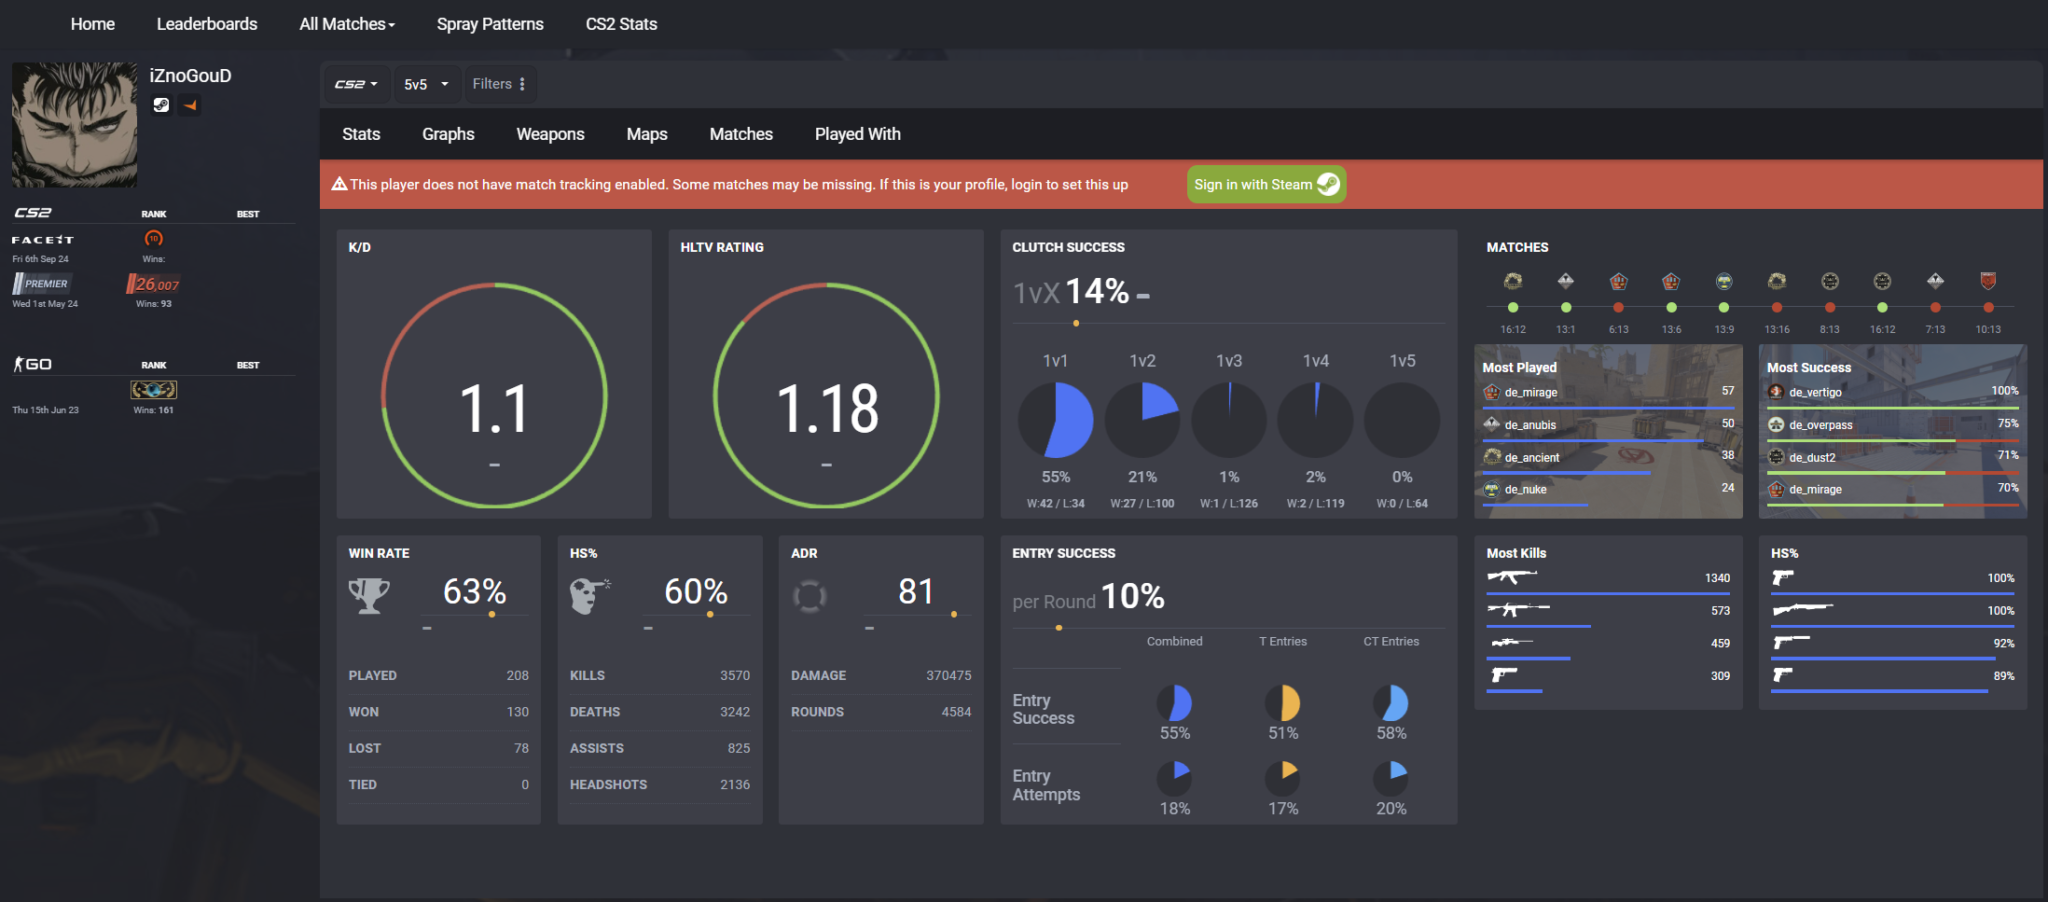The width and height of the screenshot is (2048, 902).
Task: Switch to the Played With tab
Action: pyautogui.click(x=858, y=134)
